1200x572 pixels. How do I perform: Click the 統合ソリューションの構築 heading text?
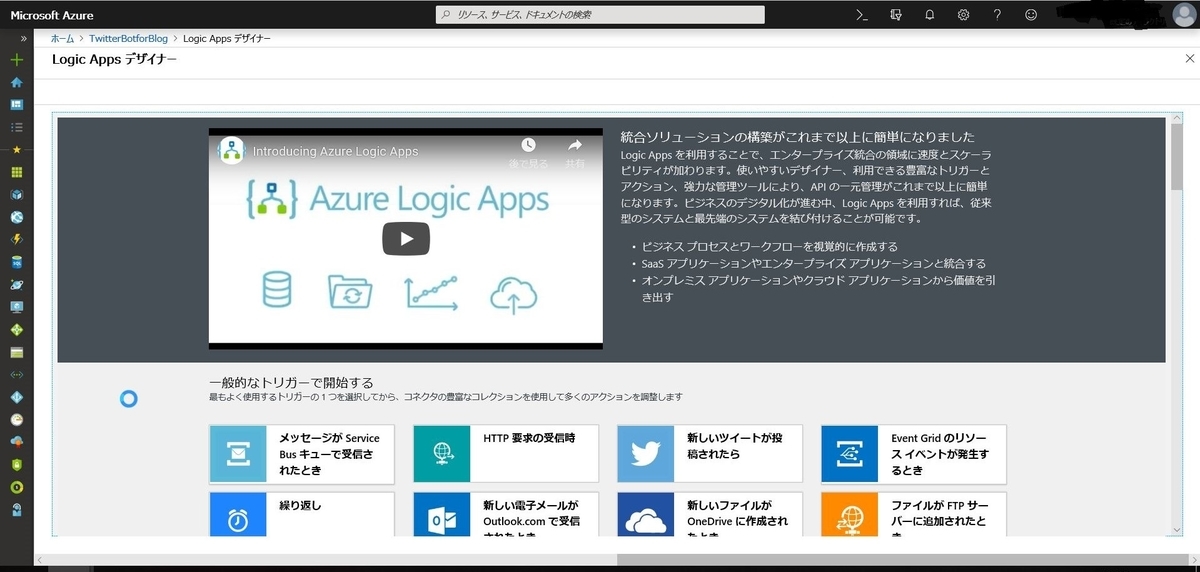pos(797,136)
